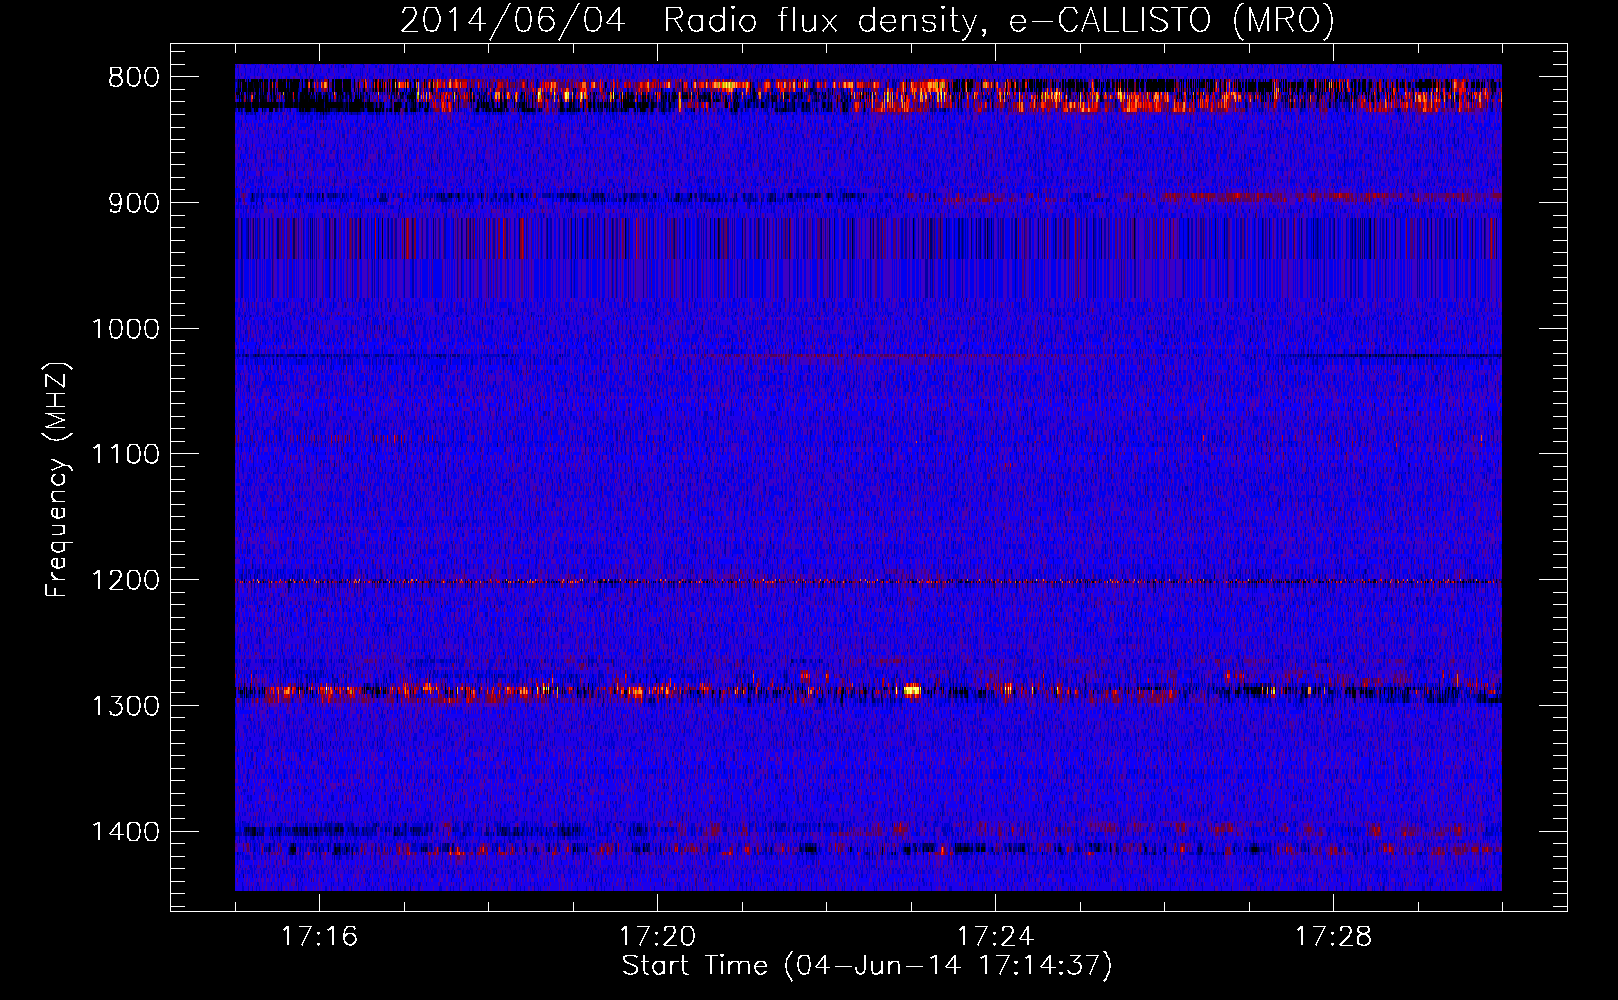The height and width of the screenshot is (1000, 1618).
Task: Click the 'Frequency (MHZ)' axis label
Action: [x=57, y=480]
